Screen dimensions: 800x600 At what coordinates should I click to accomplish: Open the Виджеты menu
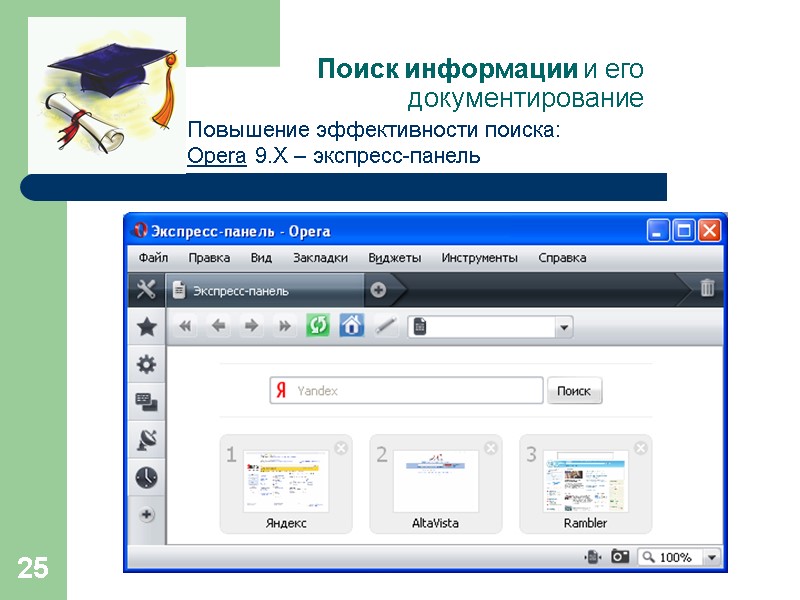395,258
